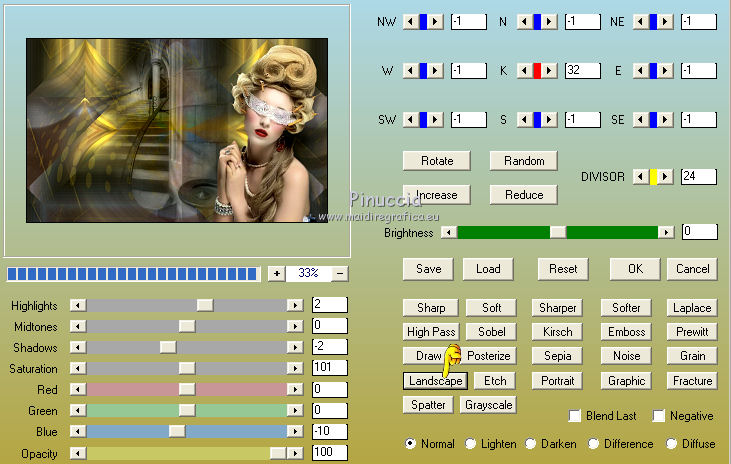Click Brightness slider left arrow

449,232
